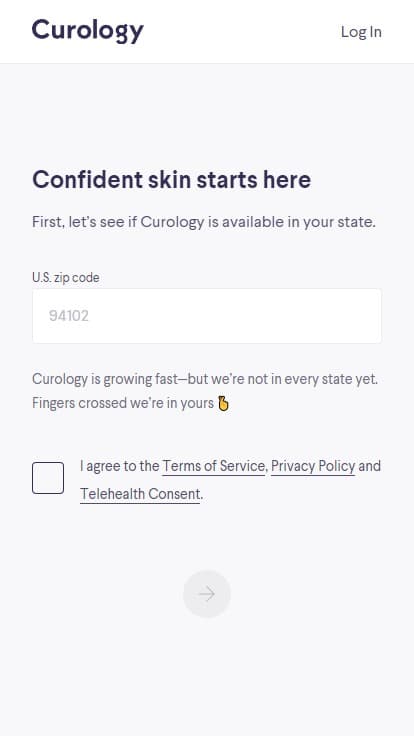
Task: Click the word "and" before Telehealth Consent
Action: [x=369, y=466]
